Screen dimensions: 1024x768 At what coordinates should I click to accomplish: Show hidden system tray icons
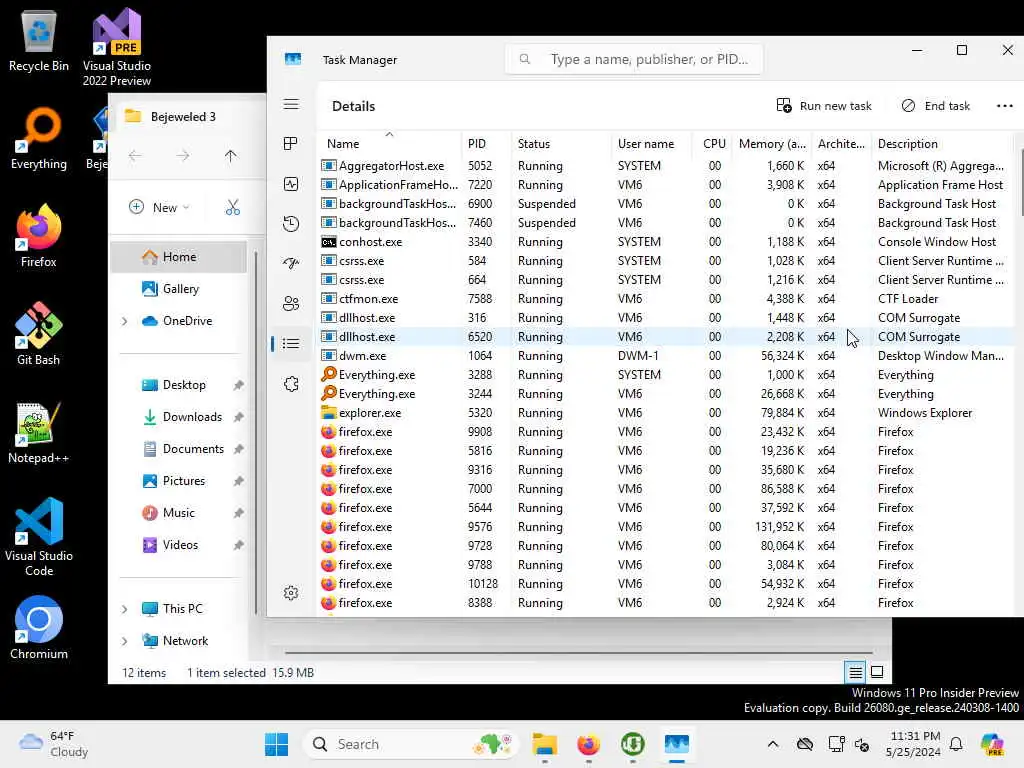(x=773, y=744)
